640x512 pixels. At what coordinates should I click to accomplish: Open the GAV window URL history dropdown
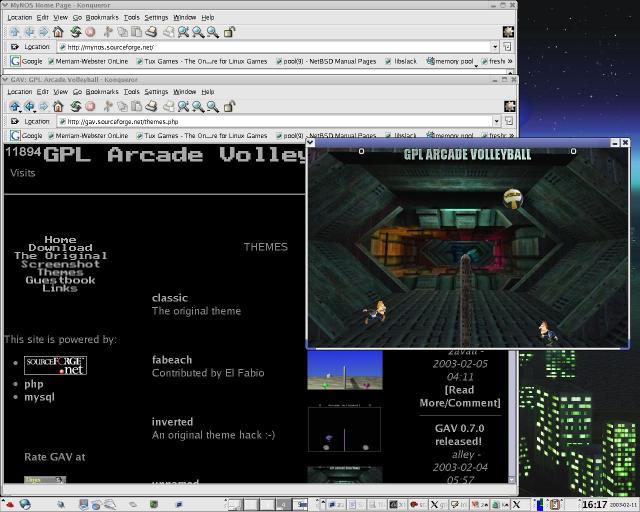point(496,121)
